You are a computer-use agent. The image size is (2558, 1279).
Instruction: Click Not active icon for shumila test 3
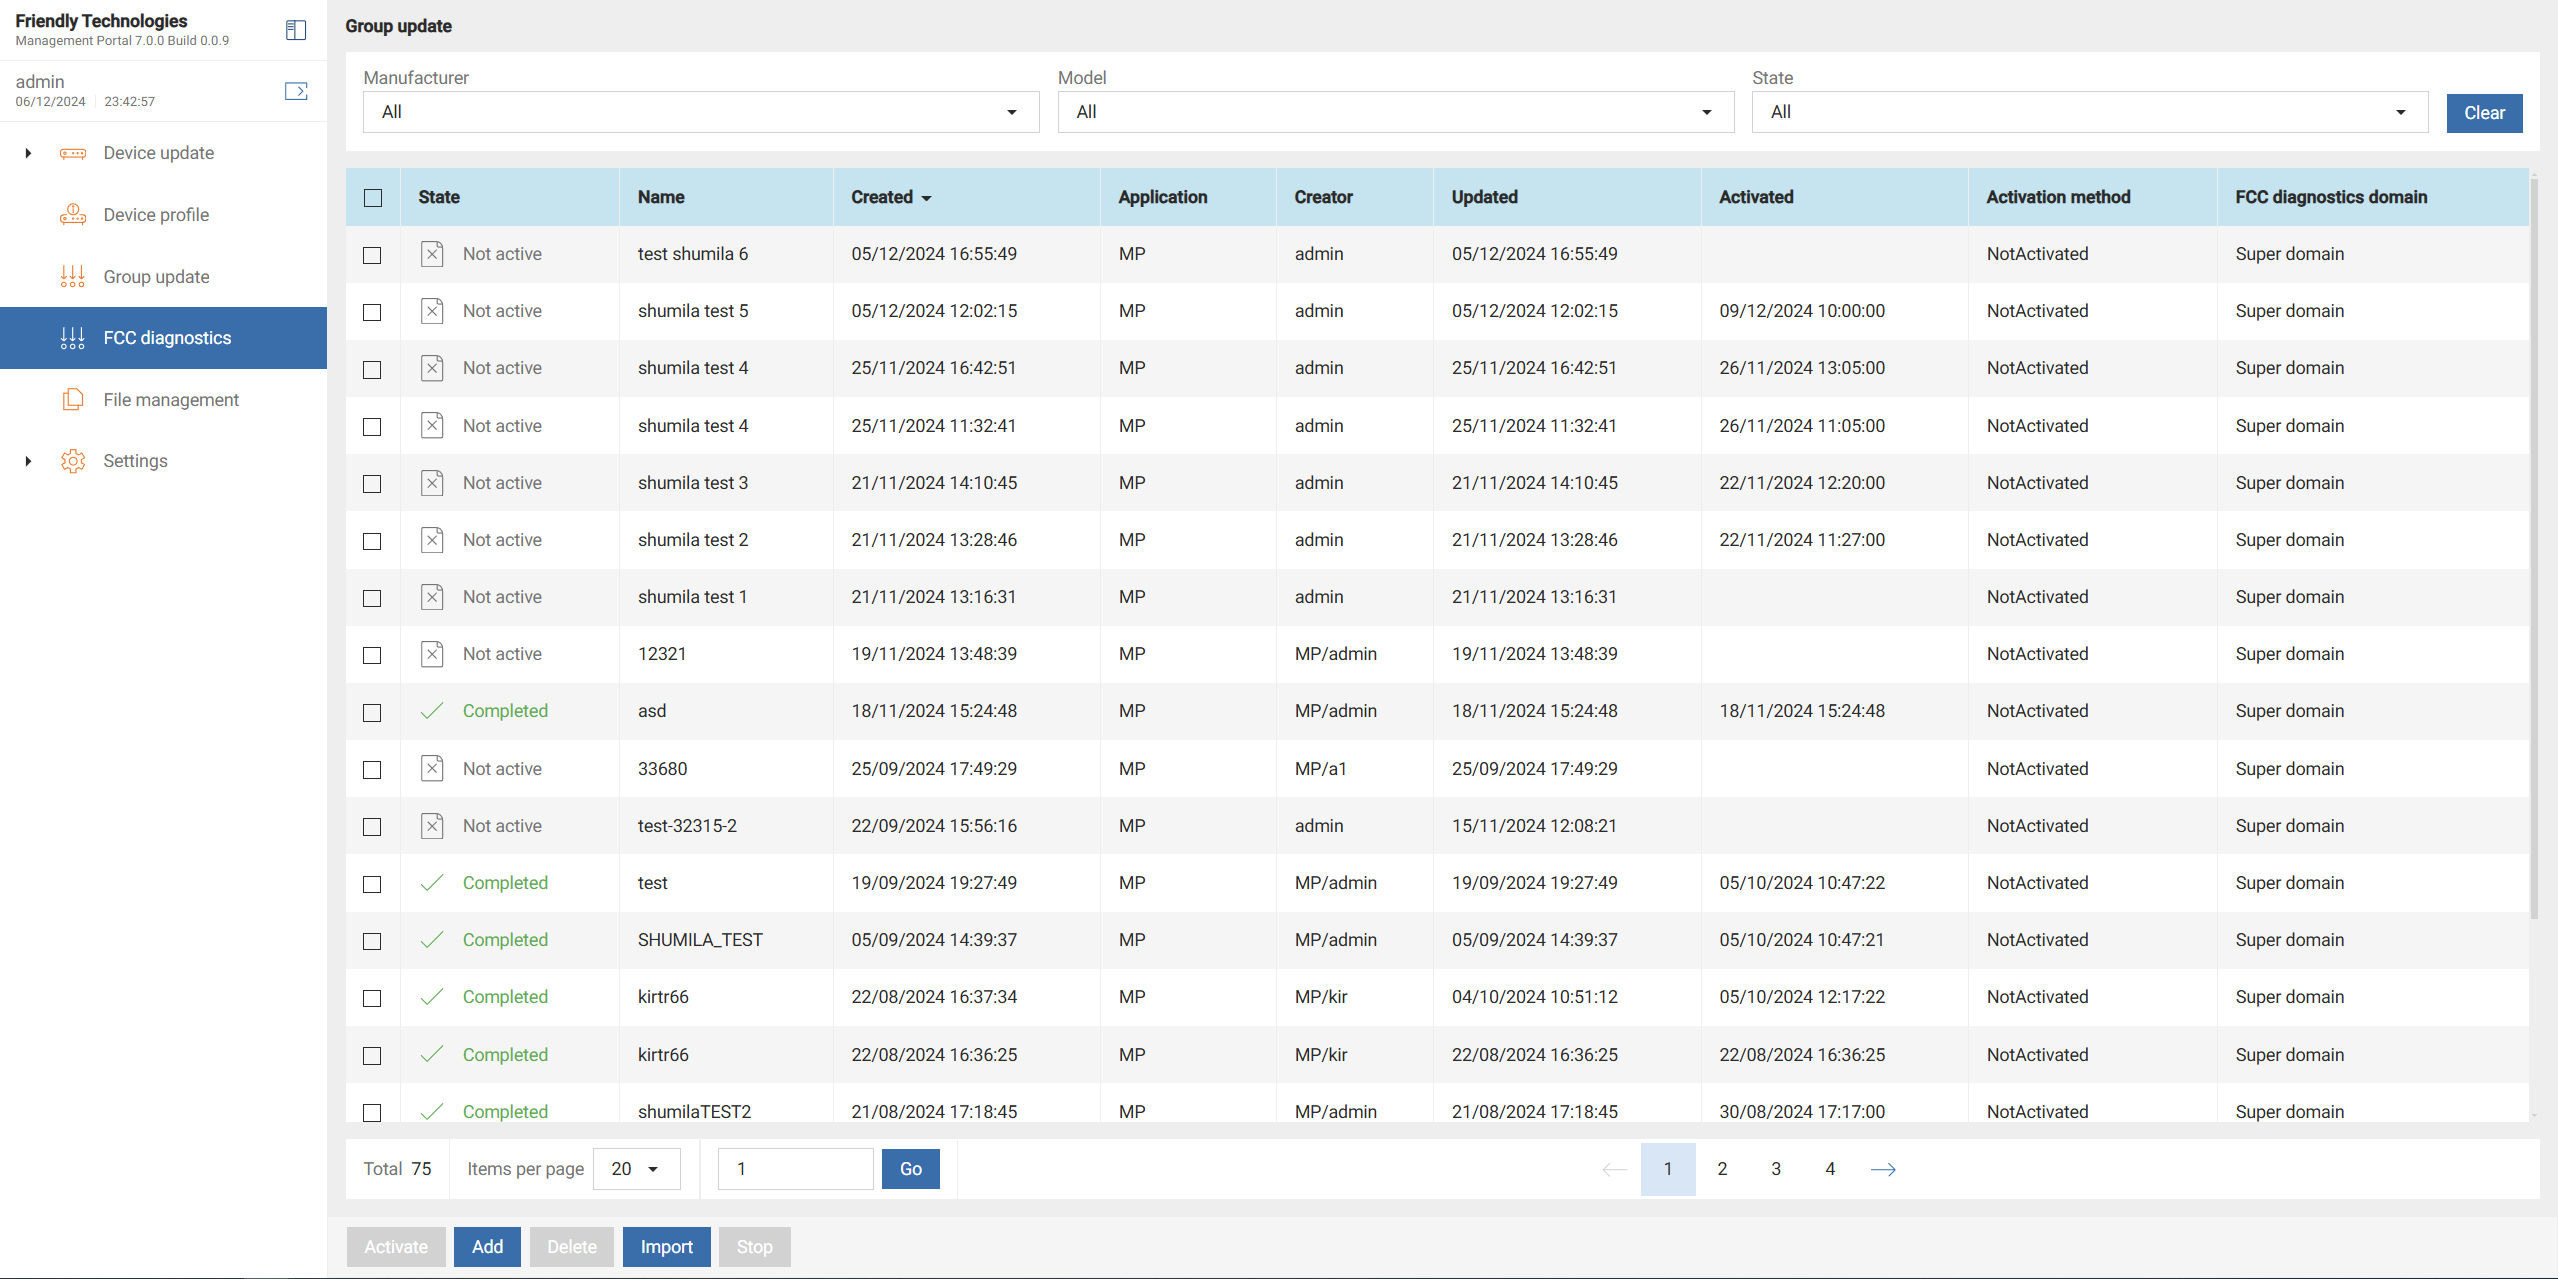coord(432,483)
